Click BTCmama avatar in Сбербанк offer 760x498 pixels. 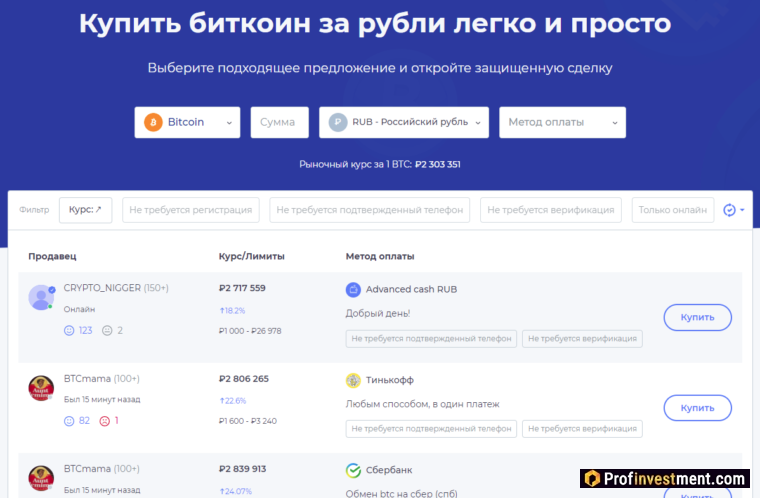point(41,478)
